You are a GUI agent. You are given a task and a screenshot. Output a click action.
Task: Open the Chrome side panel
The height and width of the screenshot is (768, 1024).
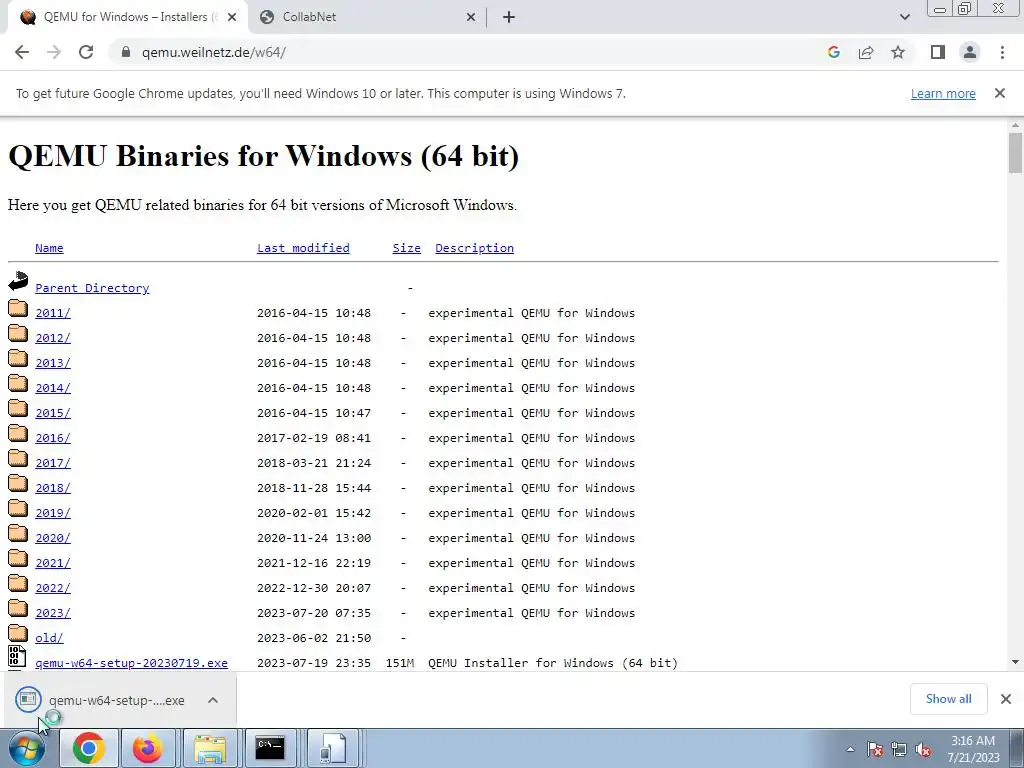[x=938, y=52]
